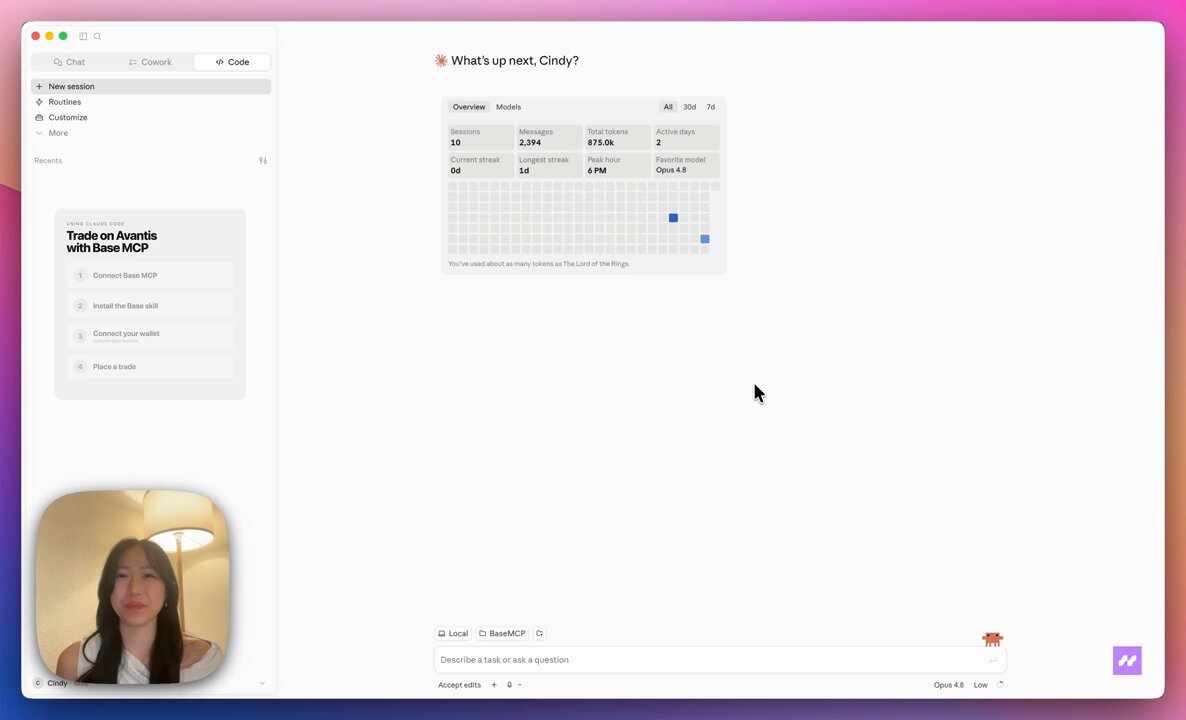The width and height of the screenshot is (1186, 720).
Task: Click the Sessions stat card
Action: pos(481,137)
